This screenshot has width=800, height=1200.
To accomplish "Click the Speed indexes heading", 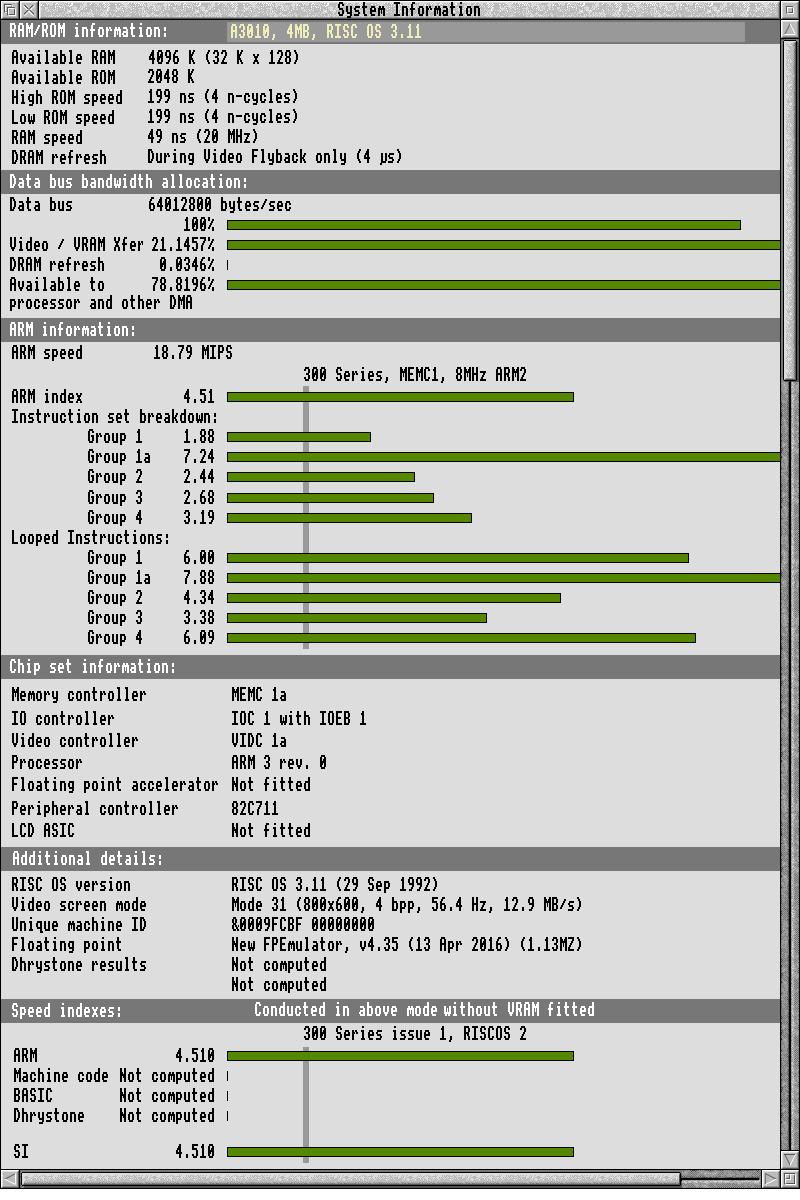I will [67, 1011].
